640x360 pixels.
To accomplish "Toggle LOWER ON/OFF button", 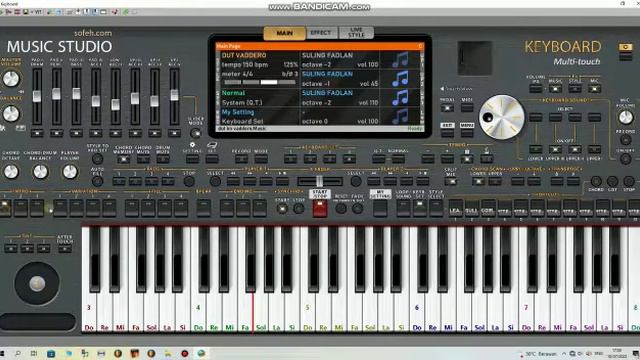I will (536, 149).
